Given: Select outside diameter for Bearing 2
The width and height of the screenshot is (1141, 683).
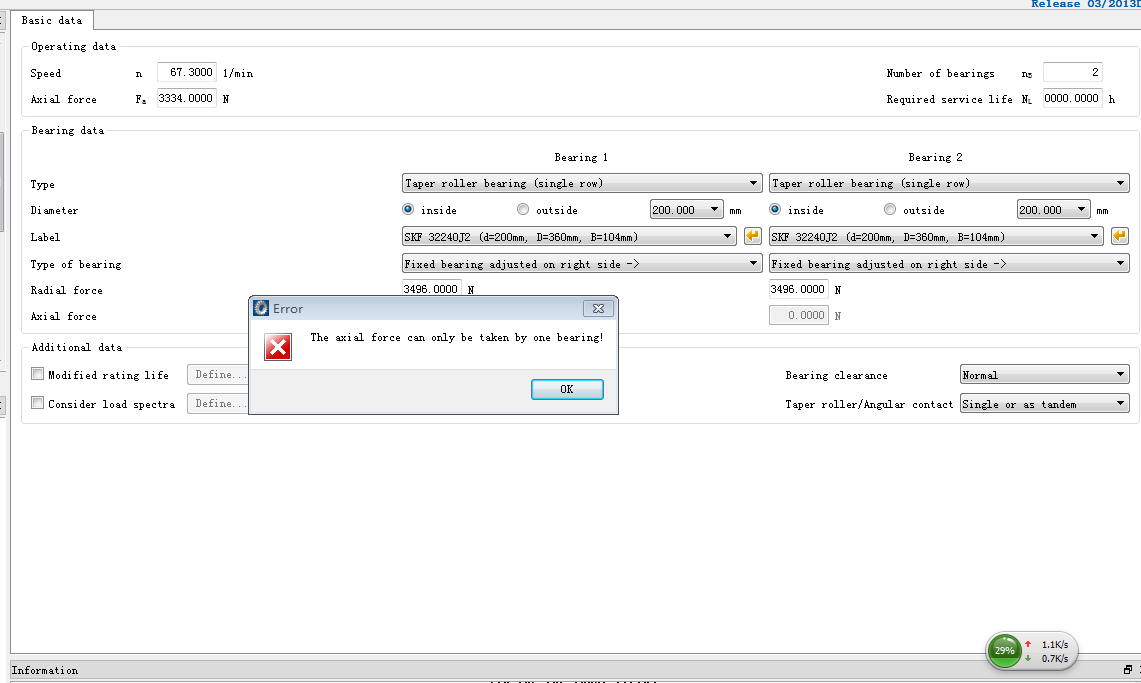Looking at the screenshot, I should click(x=889, y=209).
